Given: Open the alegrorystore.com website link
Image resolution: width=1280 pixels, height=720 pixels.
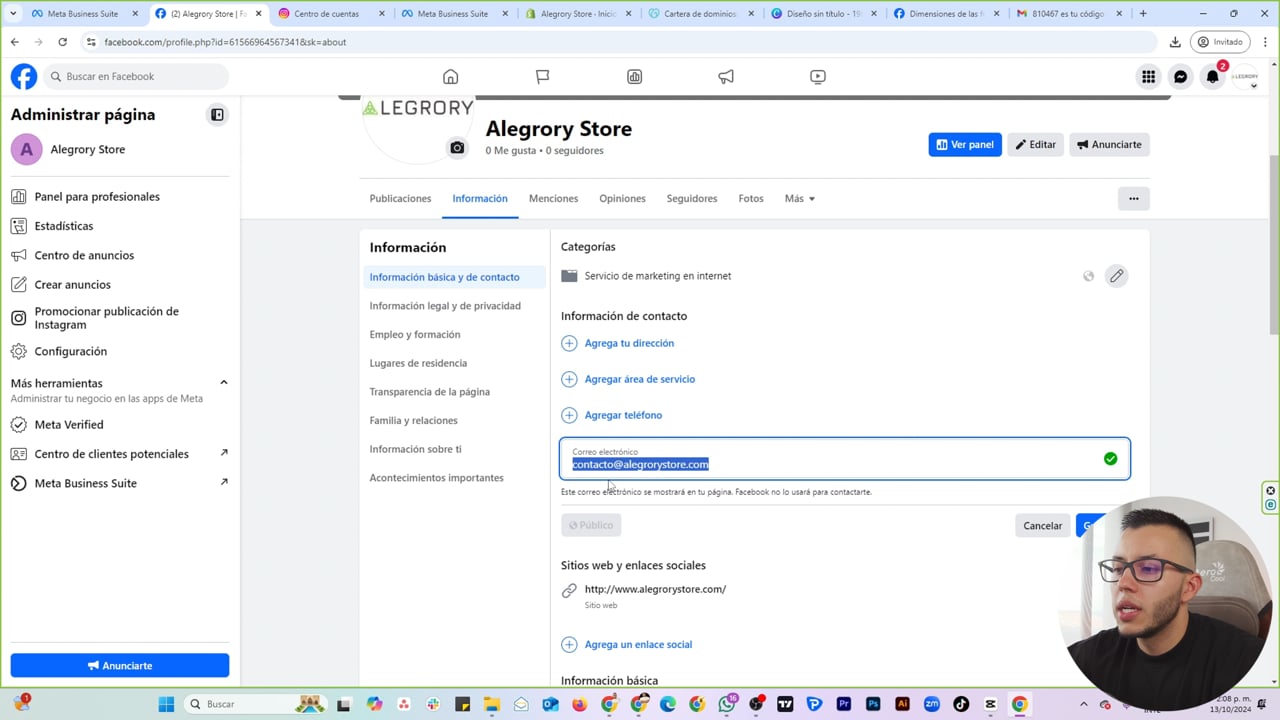Looking at the screenshot, I should click(655, 589).
